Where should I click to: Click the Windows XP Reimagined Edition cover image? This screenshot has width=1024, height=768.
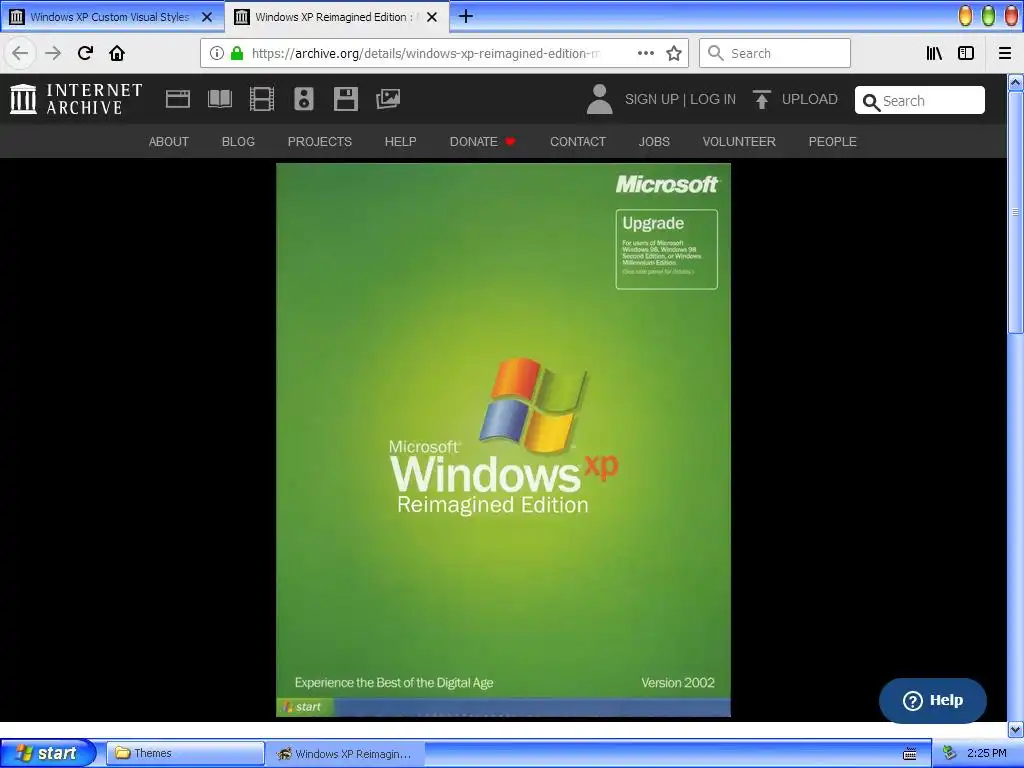tap(504, 440)
